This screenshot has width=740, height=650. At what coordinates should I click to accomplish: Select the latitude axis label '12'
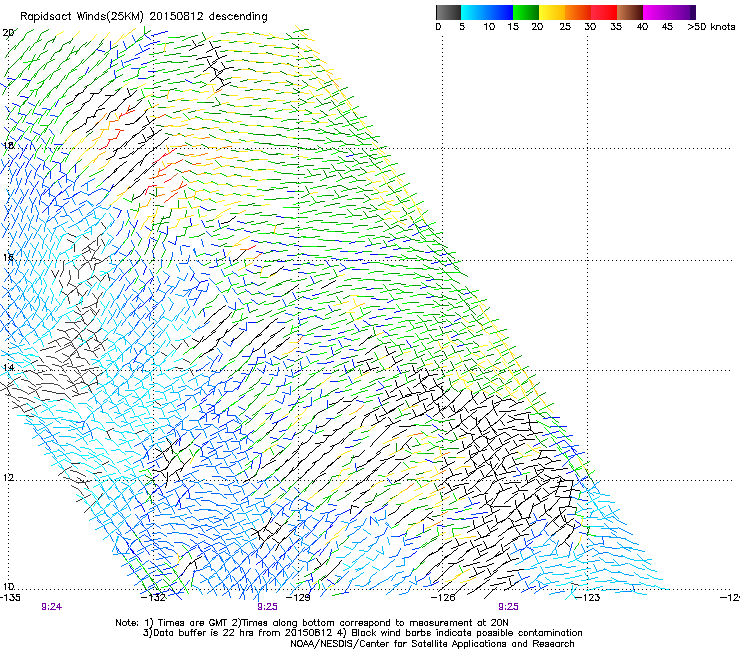click(x=8, y=477)
